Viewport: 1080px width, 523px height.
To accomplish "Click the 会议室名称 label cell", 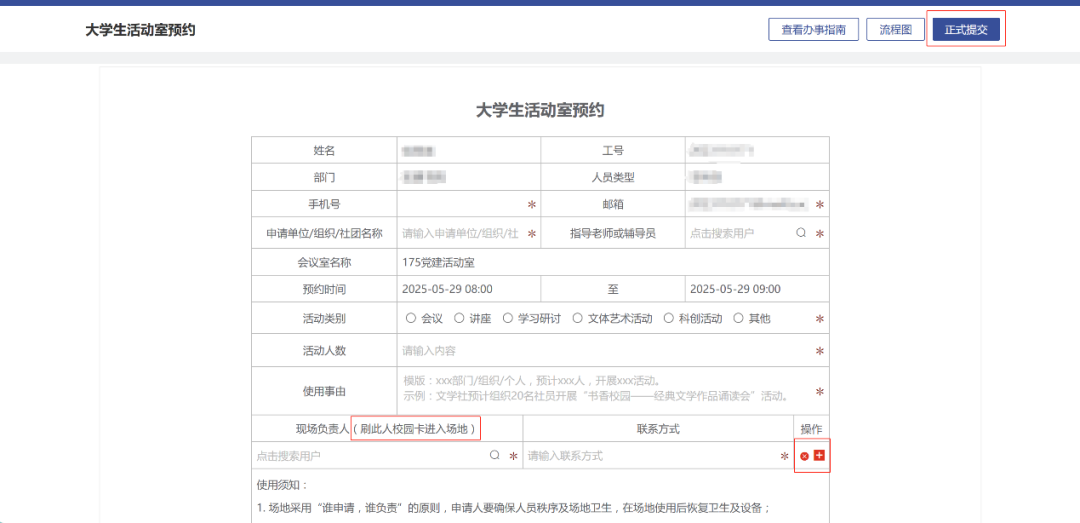I will tap(324, 262).
